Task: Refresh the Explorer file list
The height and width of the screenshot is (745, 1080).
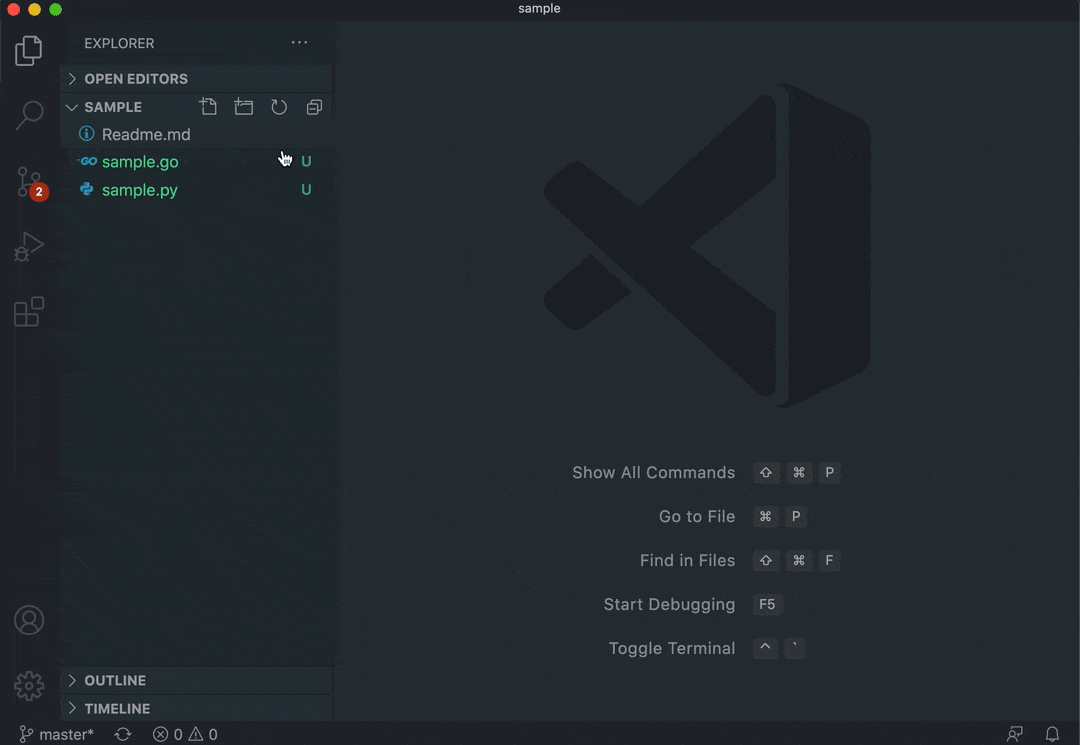Action: (279, 106)
